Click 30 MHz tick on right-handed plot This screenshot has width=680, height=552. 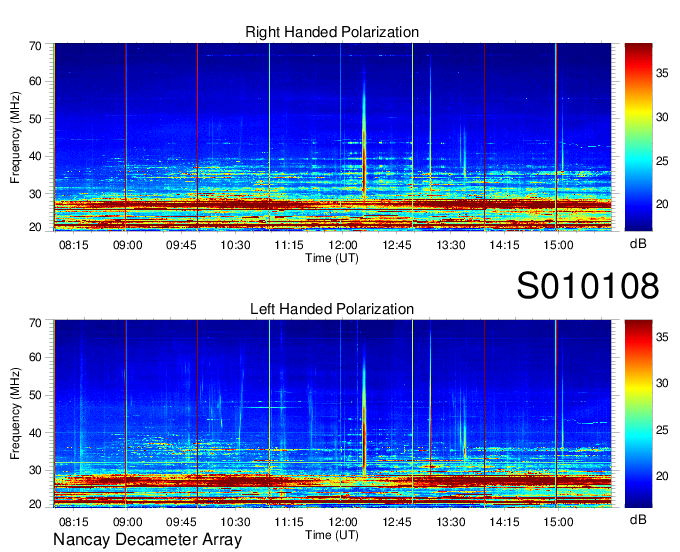(35, 194)
